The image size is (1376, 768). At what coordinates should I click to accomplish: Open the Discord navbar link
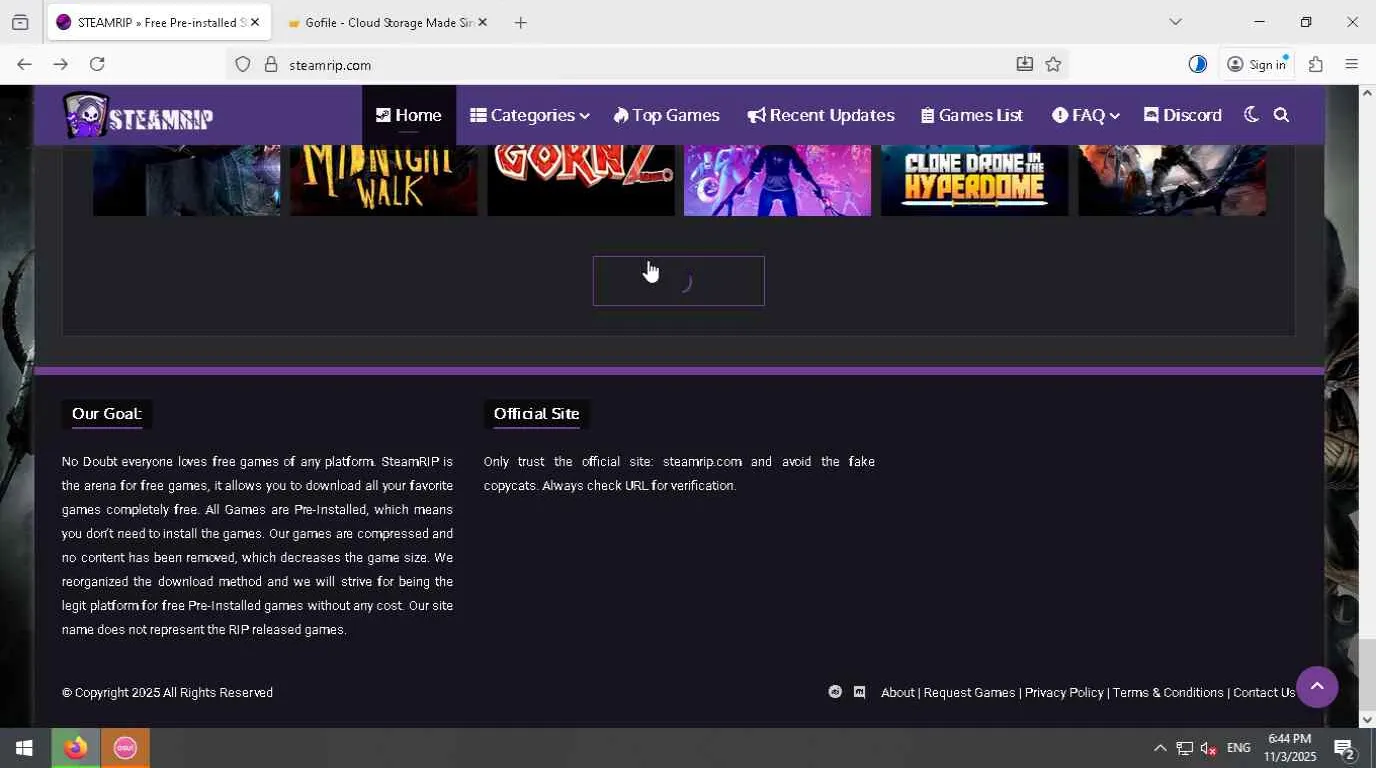point(1183,115)
